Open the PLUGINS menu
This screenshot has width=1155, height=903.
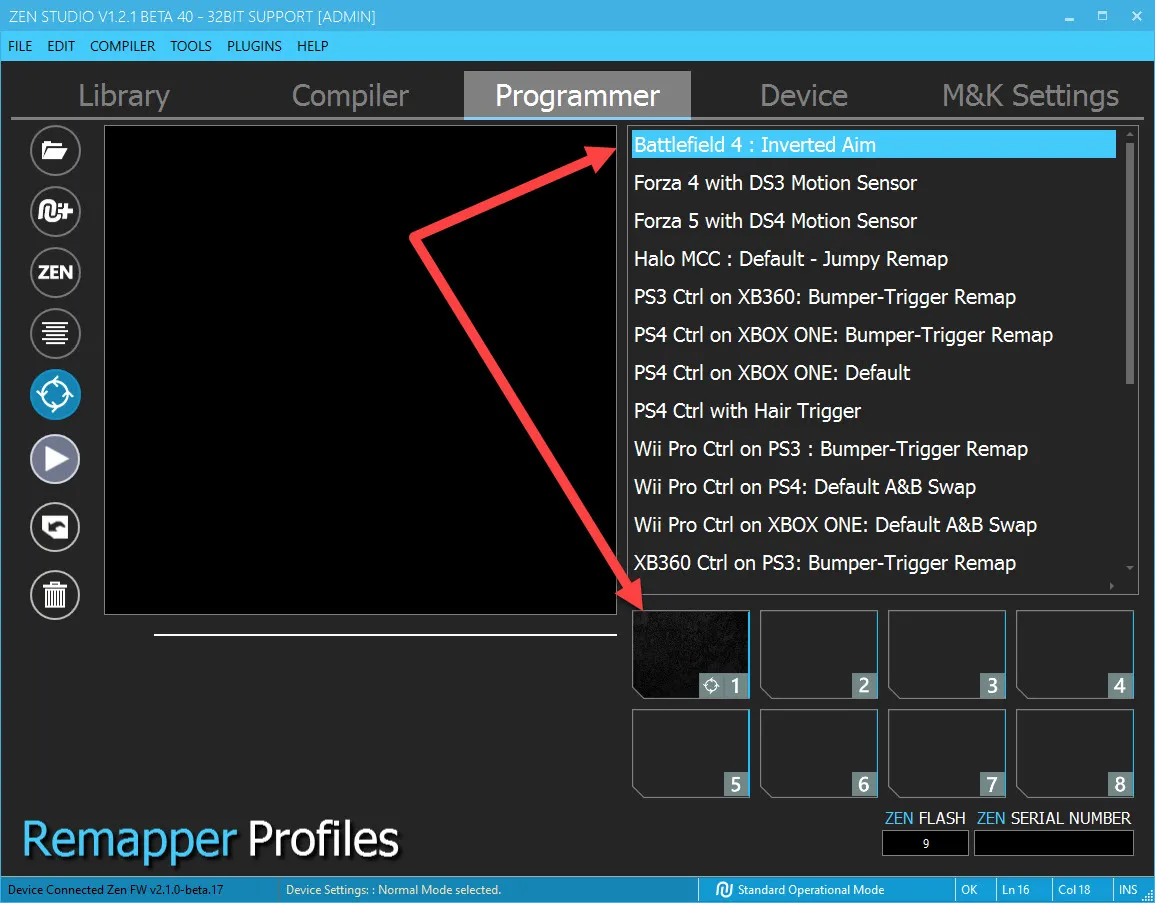coord(254,46)
